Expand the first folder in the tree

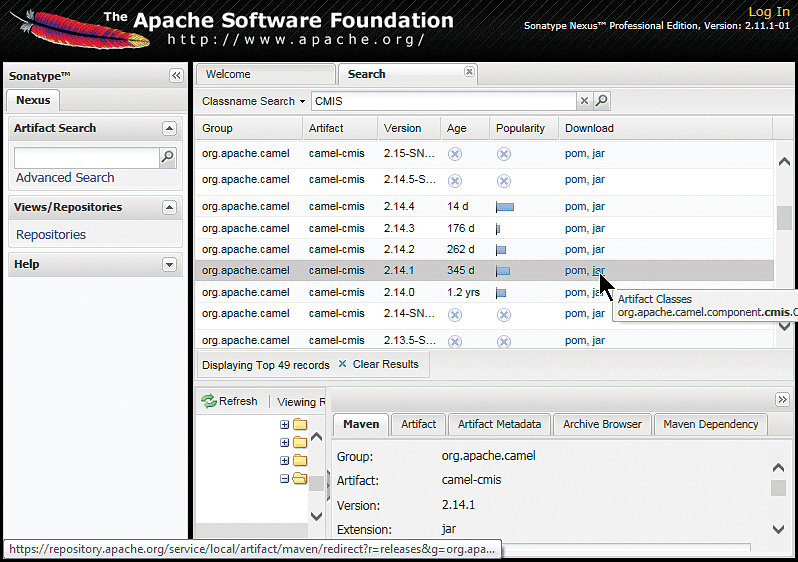(x=285, y=425)
